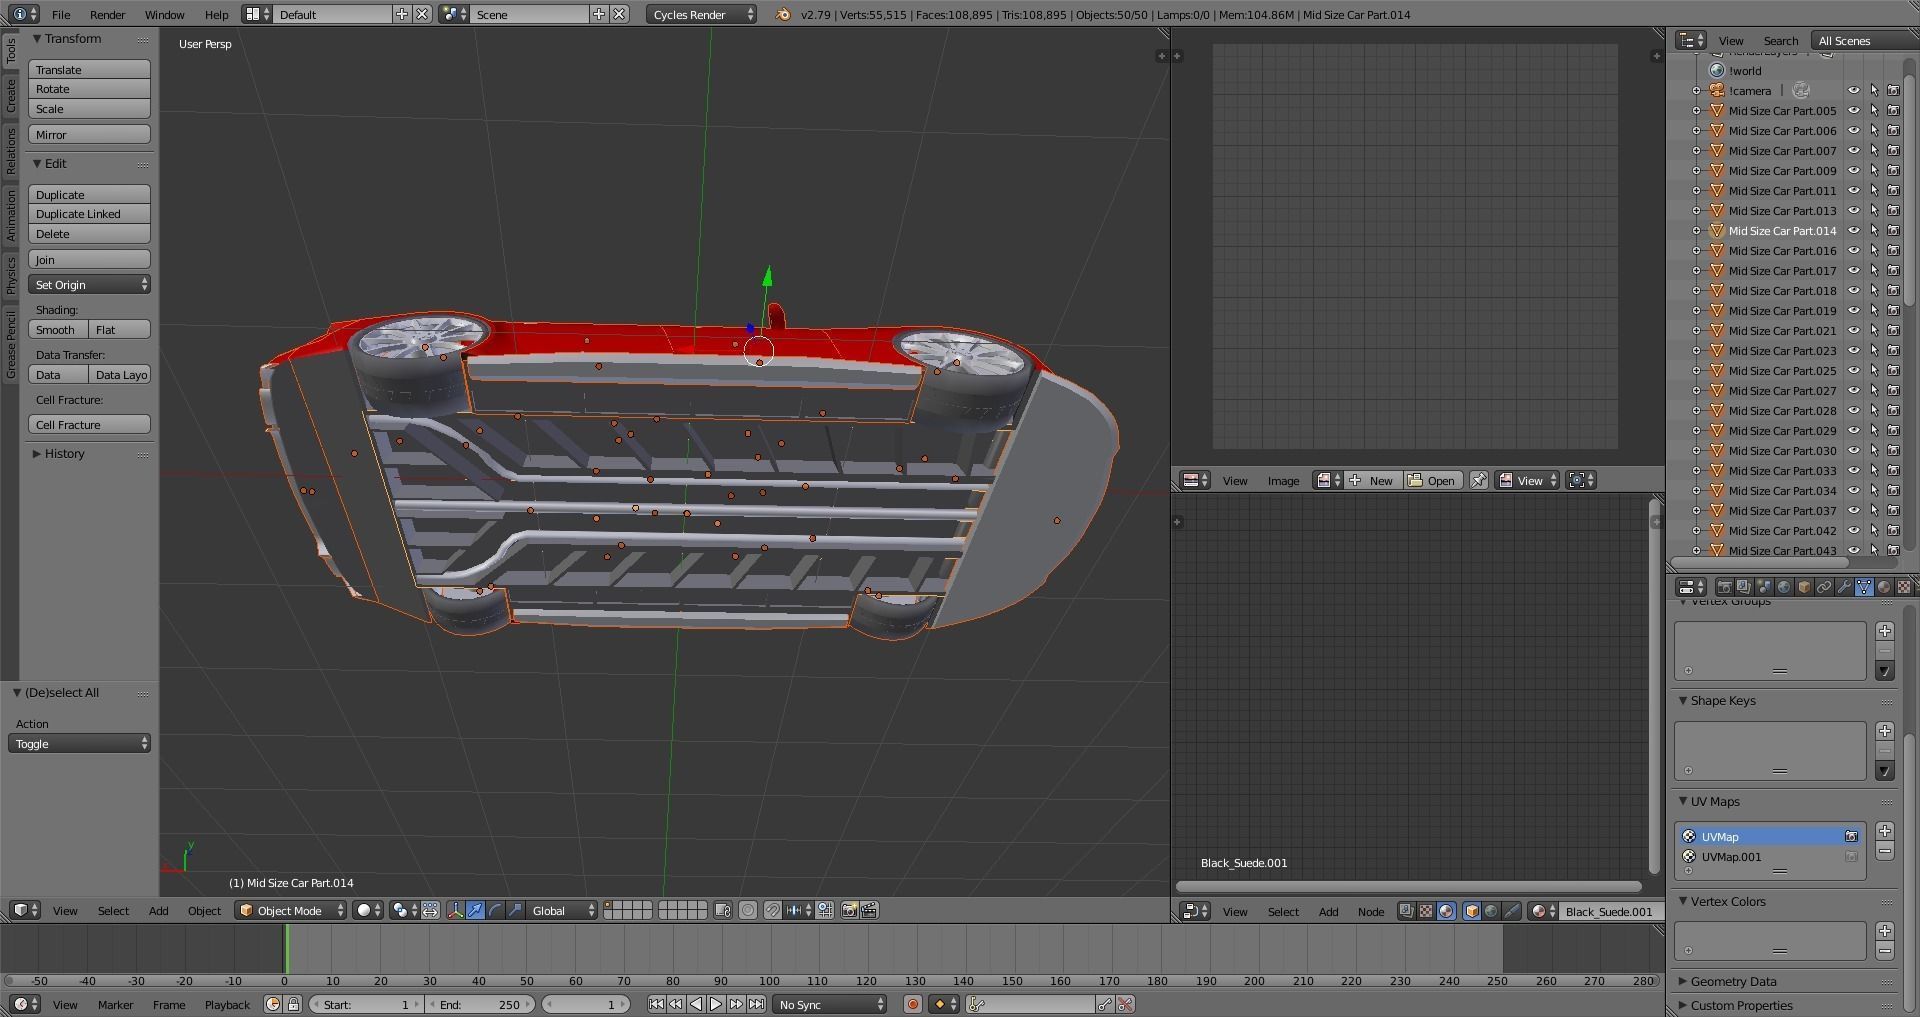Open the Render Layers properties tab

[1744, 587]
